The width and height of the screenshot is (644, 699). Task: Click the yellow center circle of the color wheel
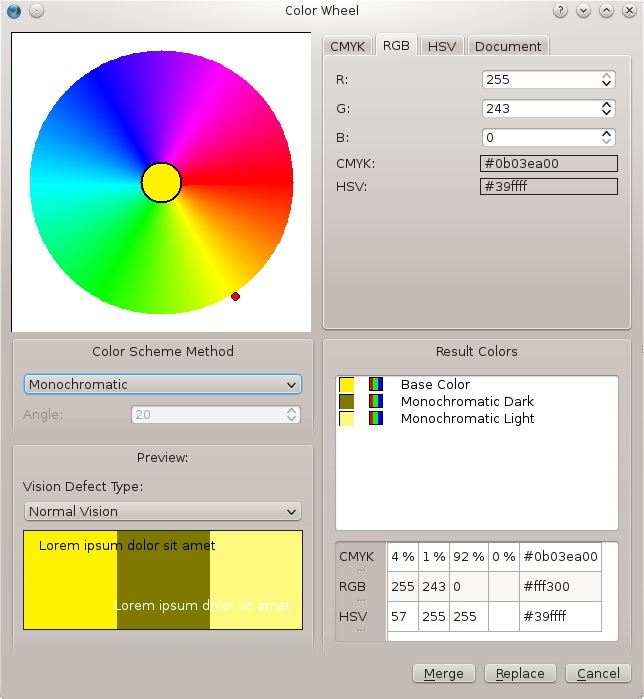[x=161, y=182]
